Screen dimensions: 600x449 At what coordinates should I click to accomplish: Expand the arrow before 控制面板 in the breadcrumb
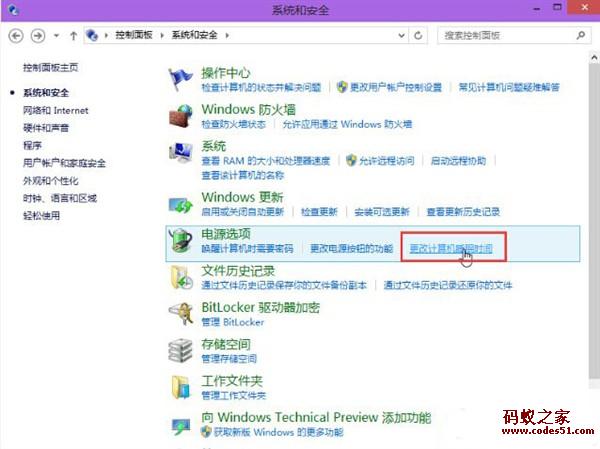[x=106, y=36]
